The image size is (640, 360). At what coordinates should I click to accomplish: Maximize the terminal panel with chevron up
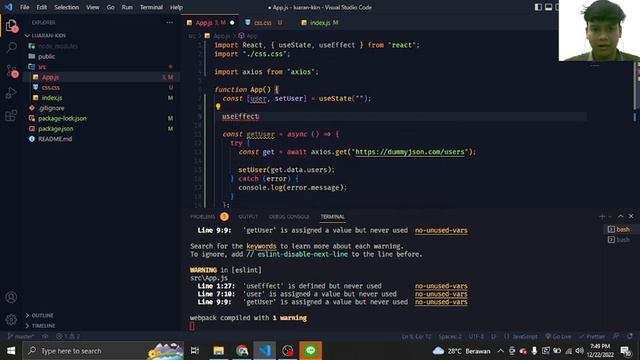pyautogui.click(x=620, y=216)
